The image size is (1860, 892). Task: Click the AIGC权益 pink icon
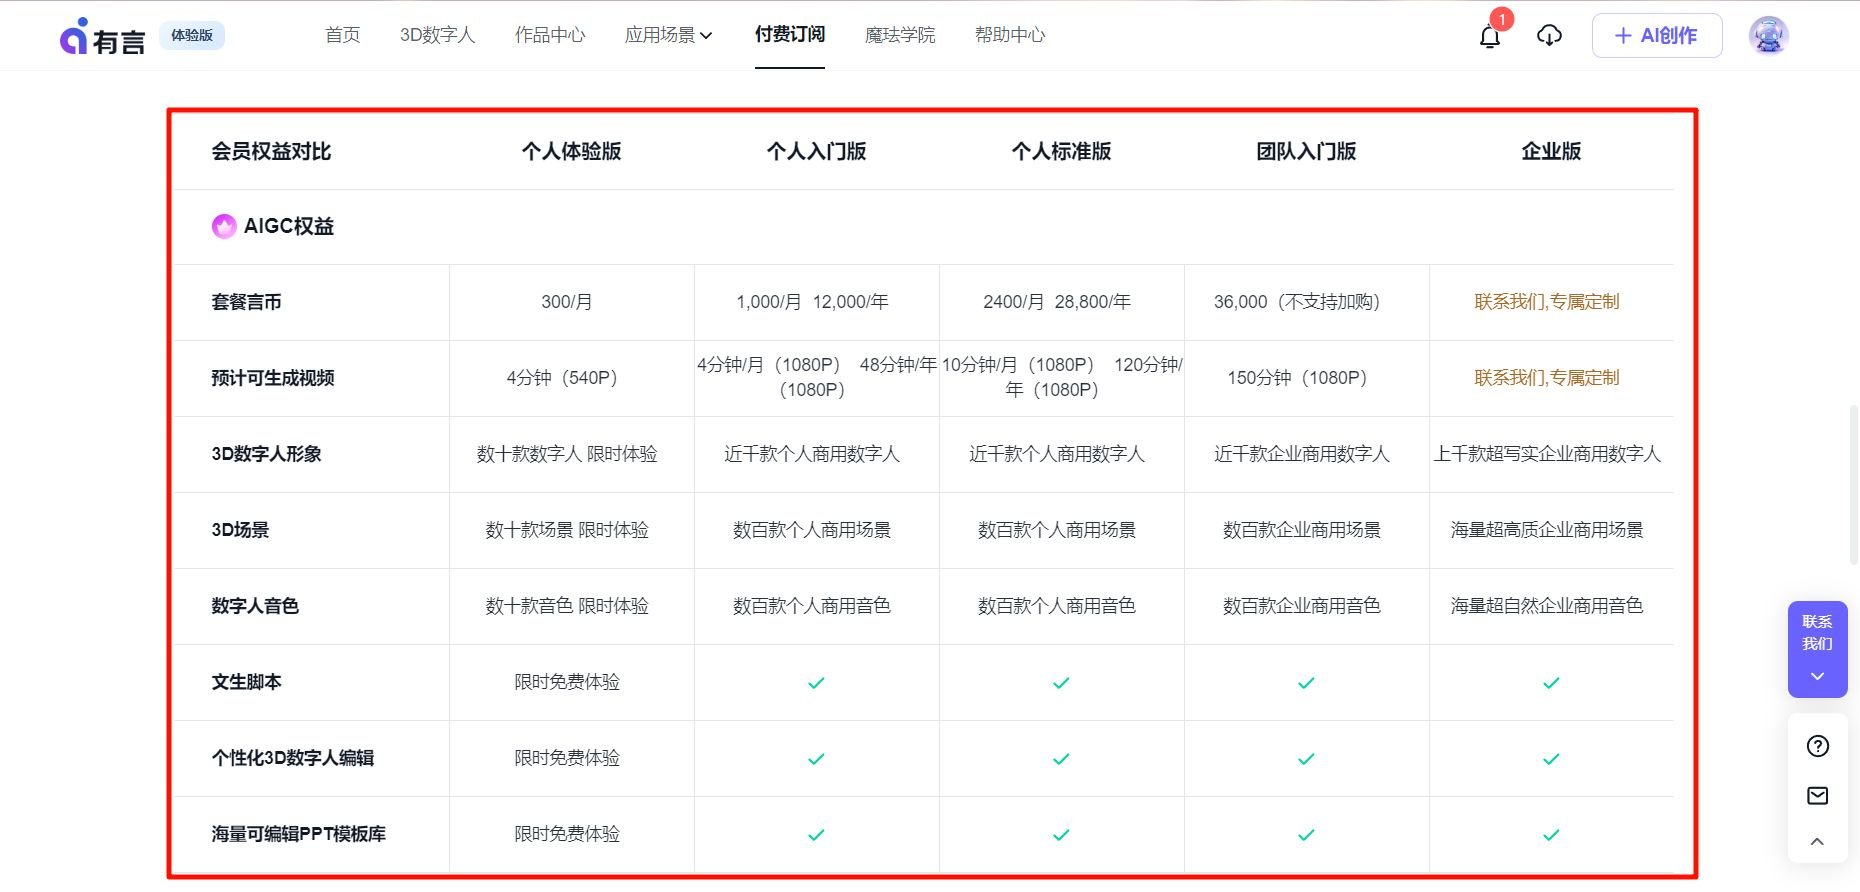224,227
